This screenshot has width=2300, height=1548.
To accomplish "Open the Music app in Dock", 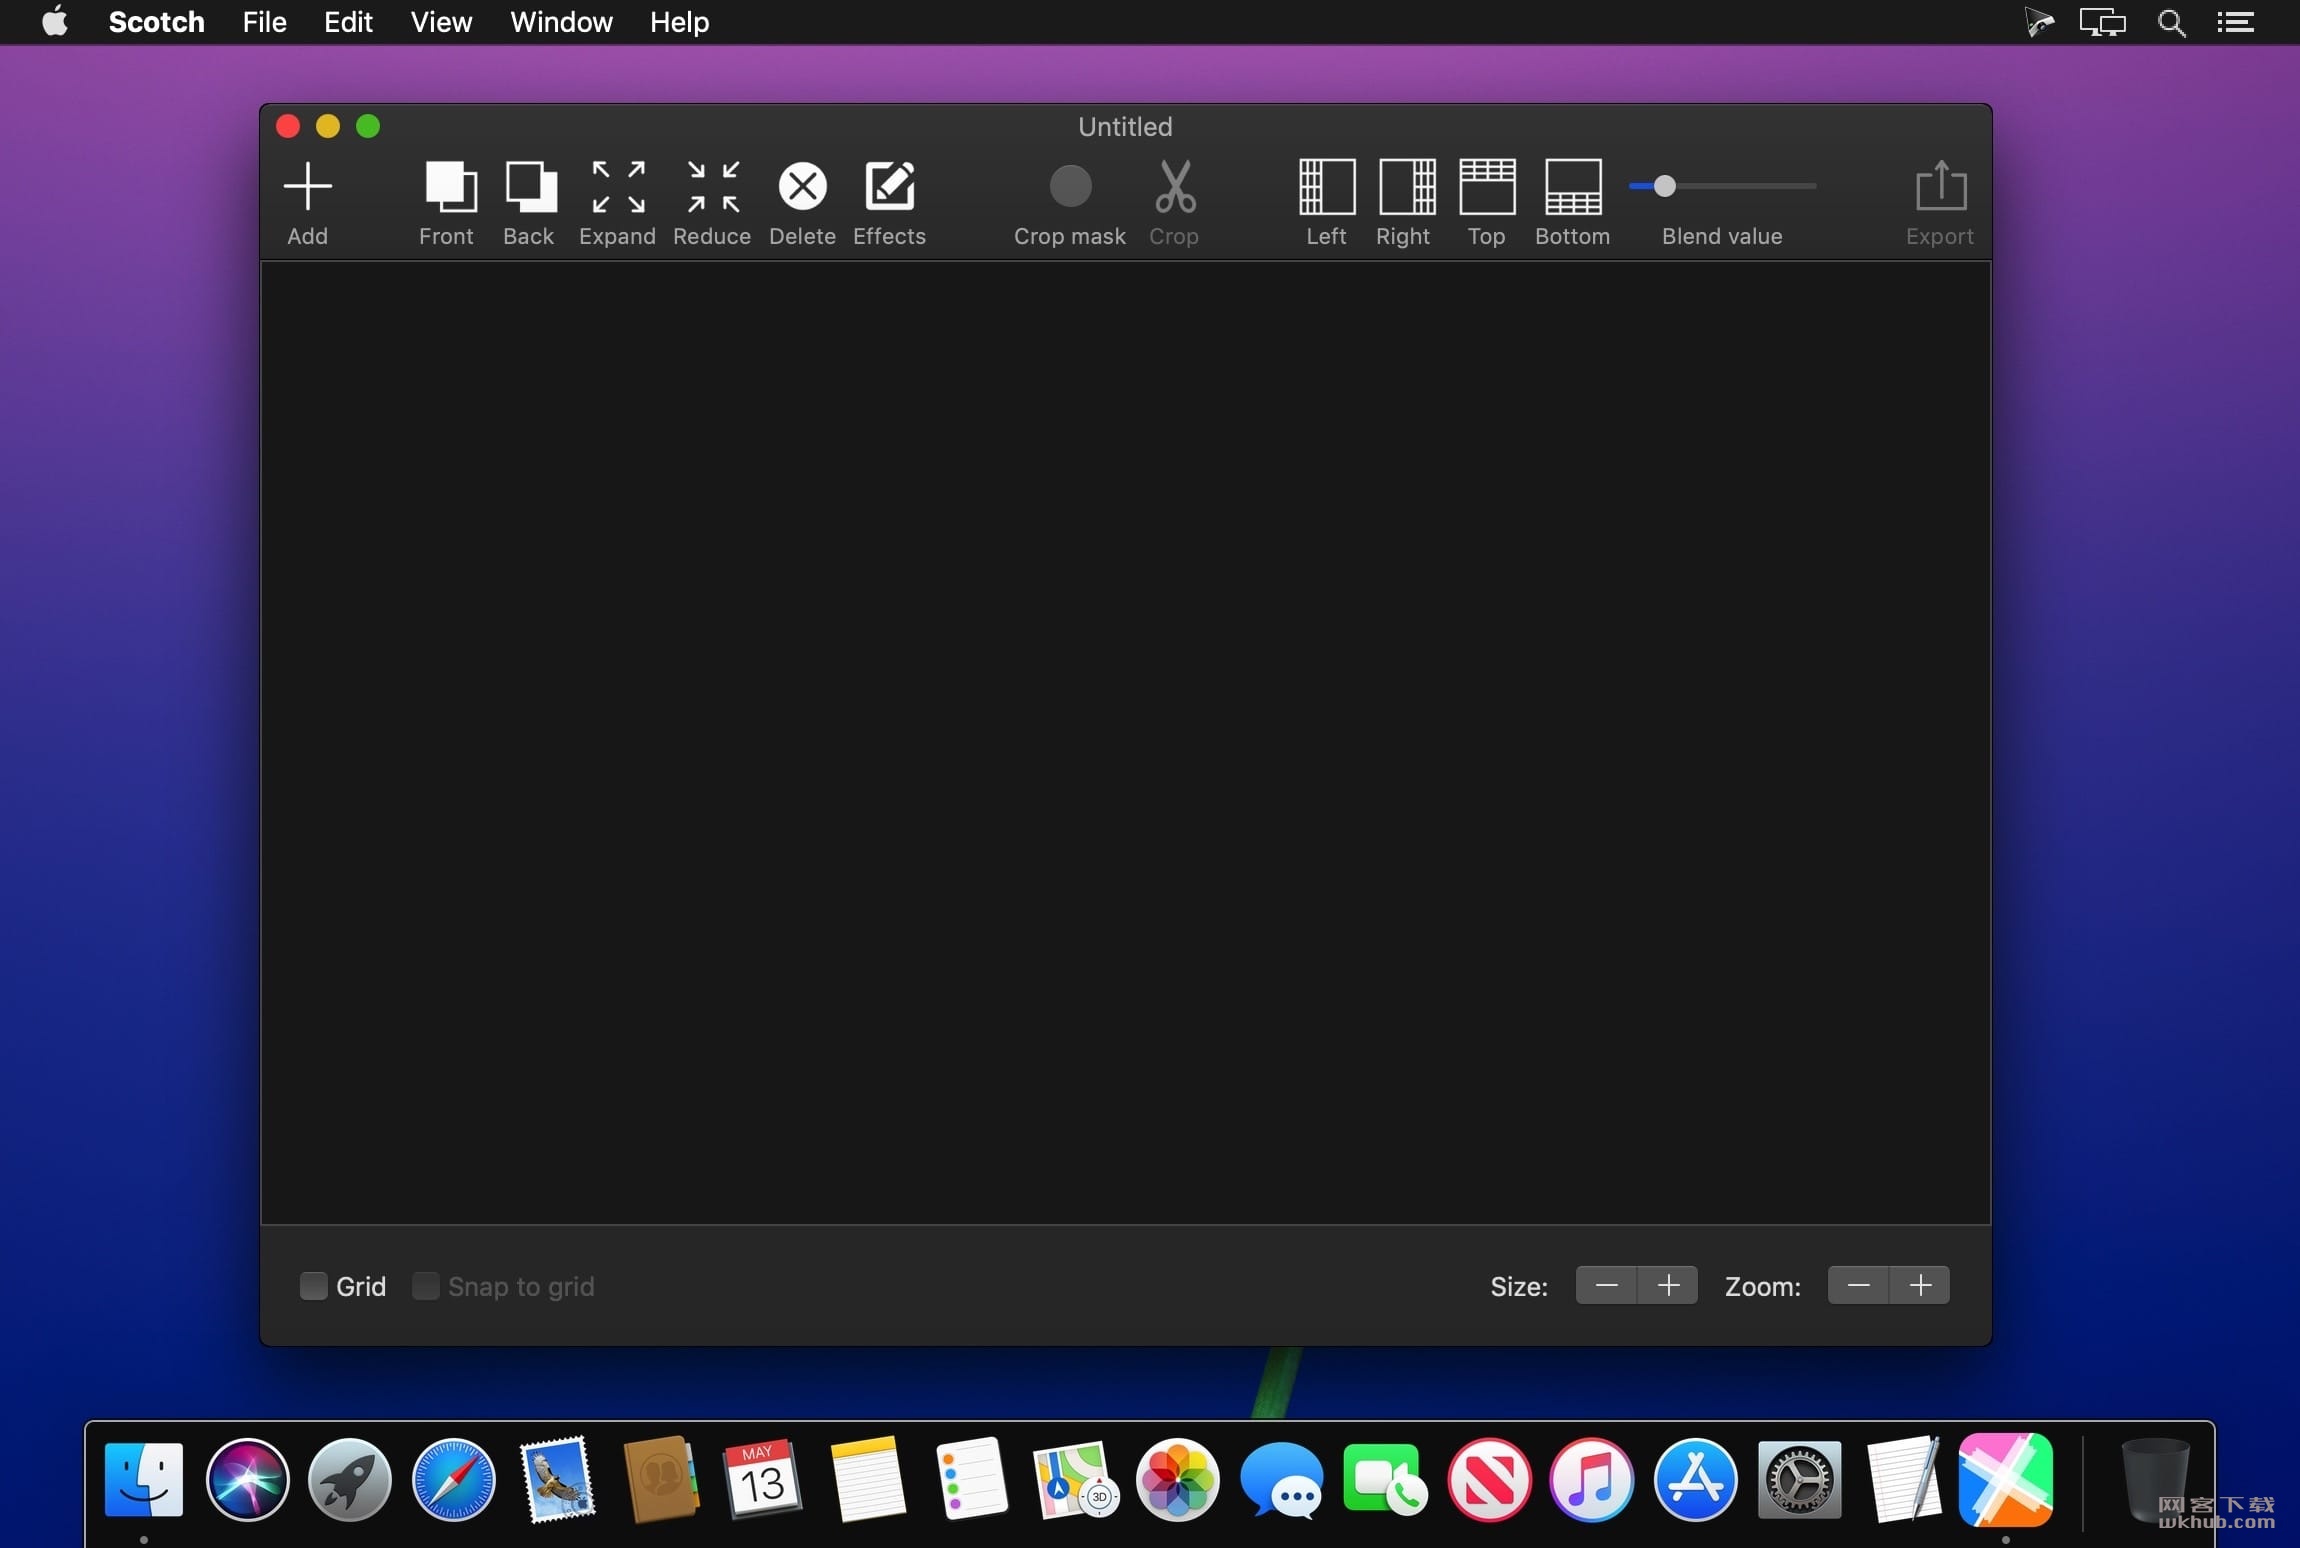I will pos(1592,1480).
